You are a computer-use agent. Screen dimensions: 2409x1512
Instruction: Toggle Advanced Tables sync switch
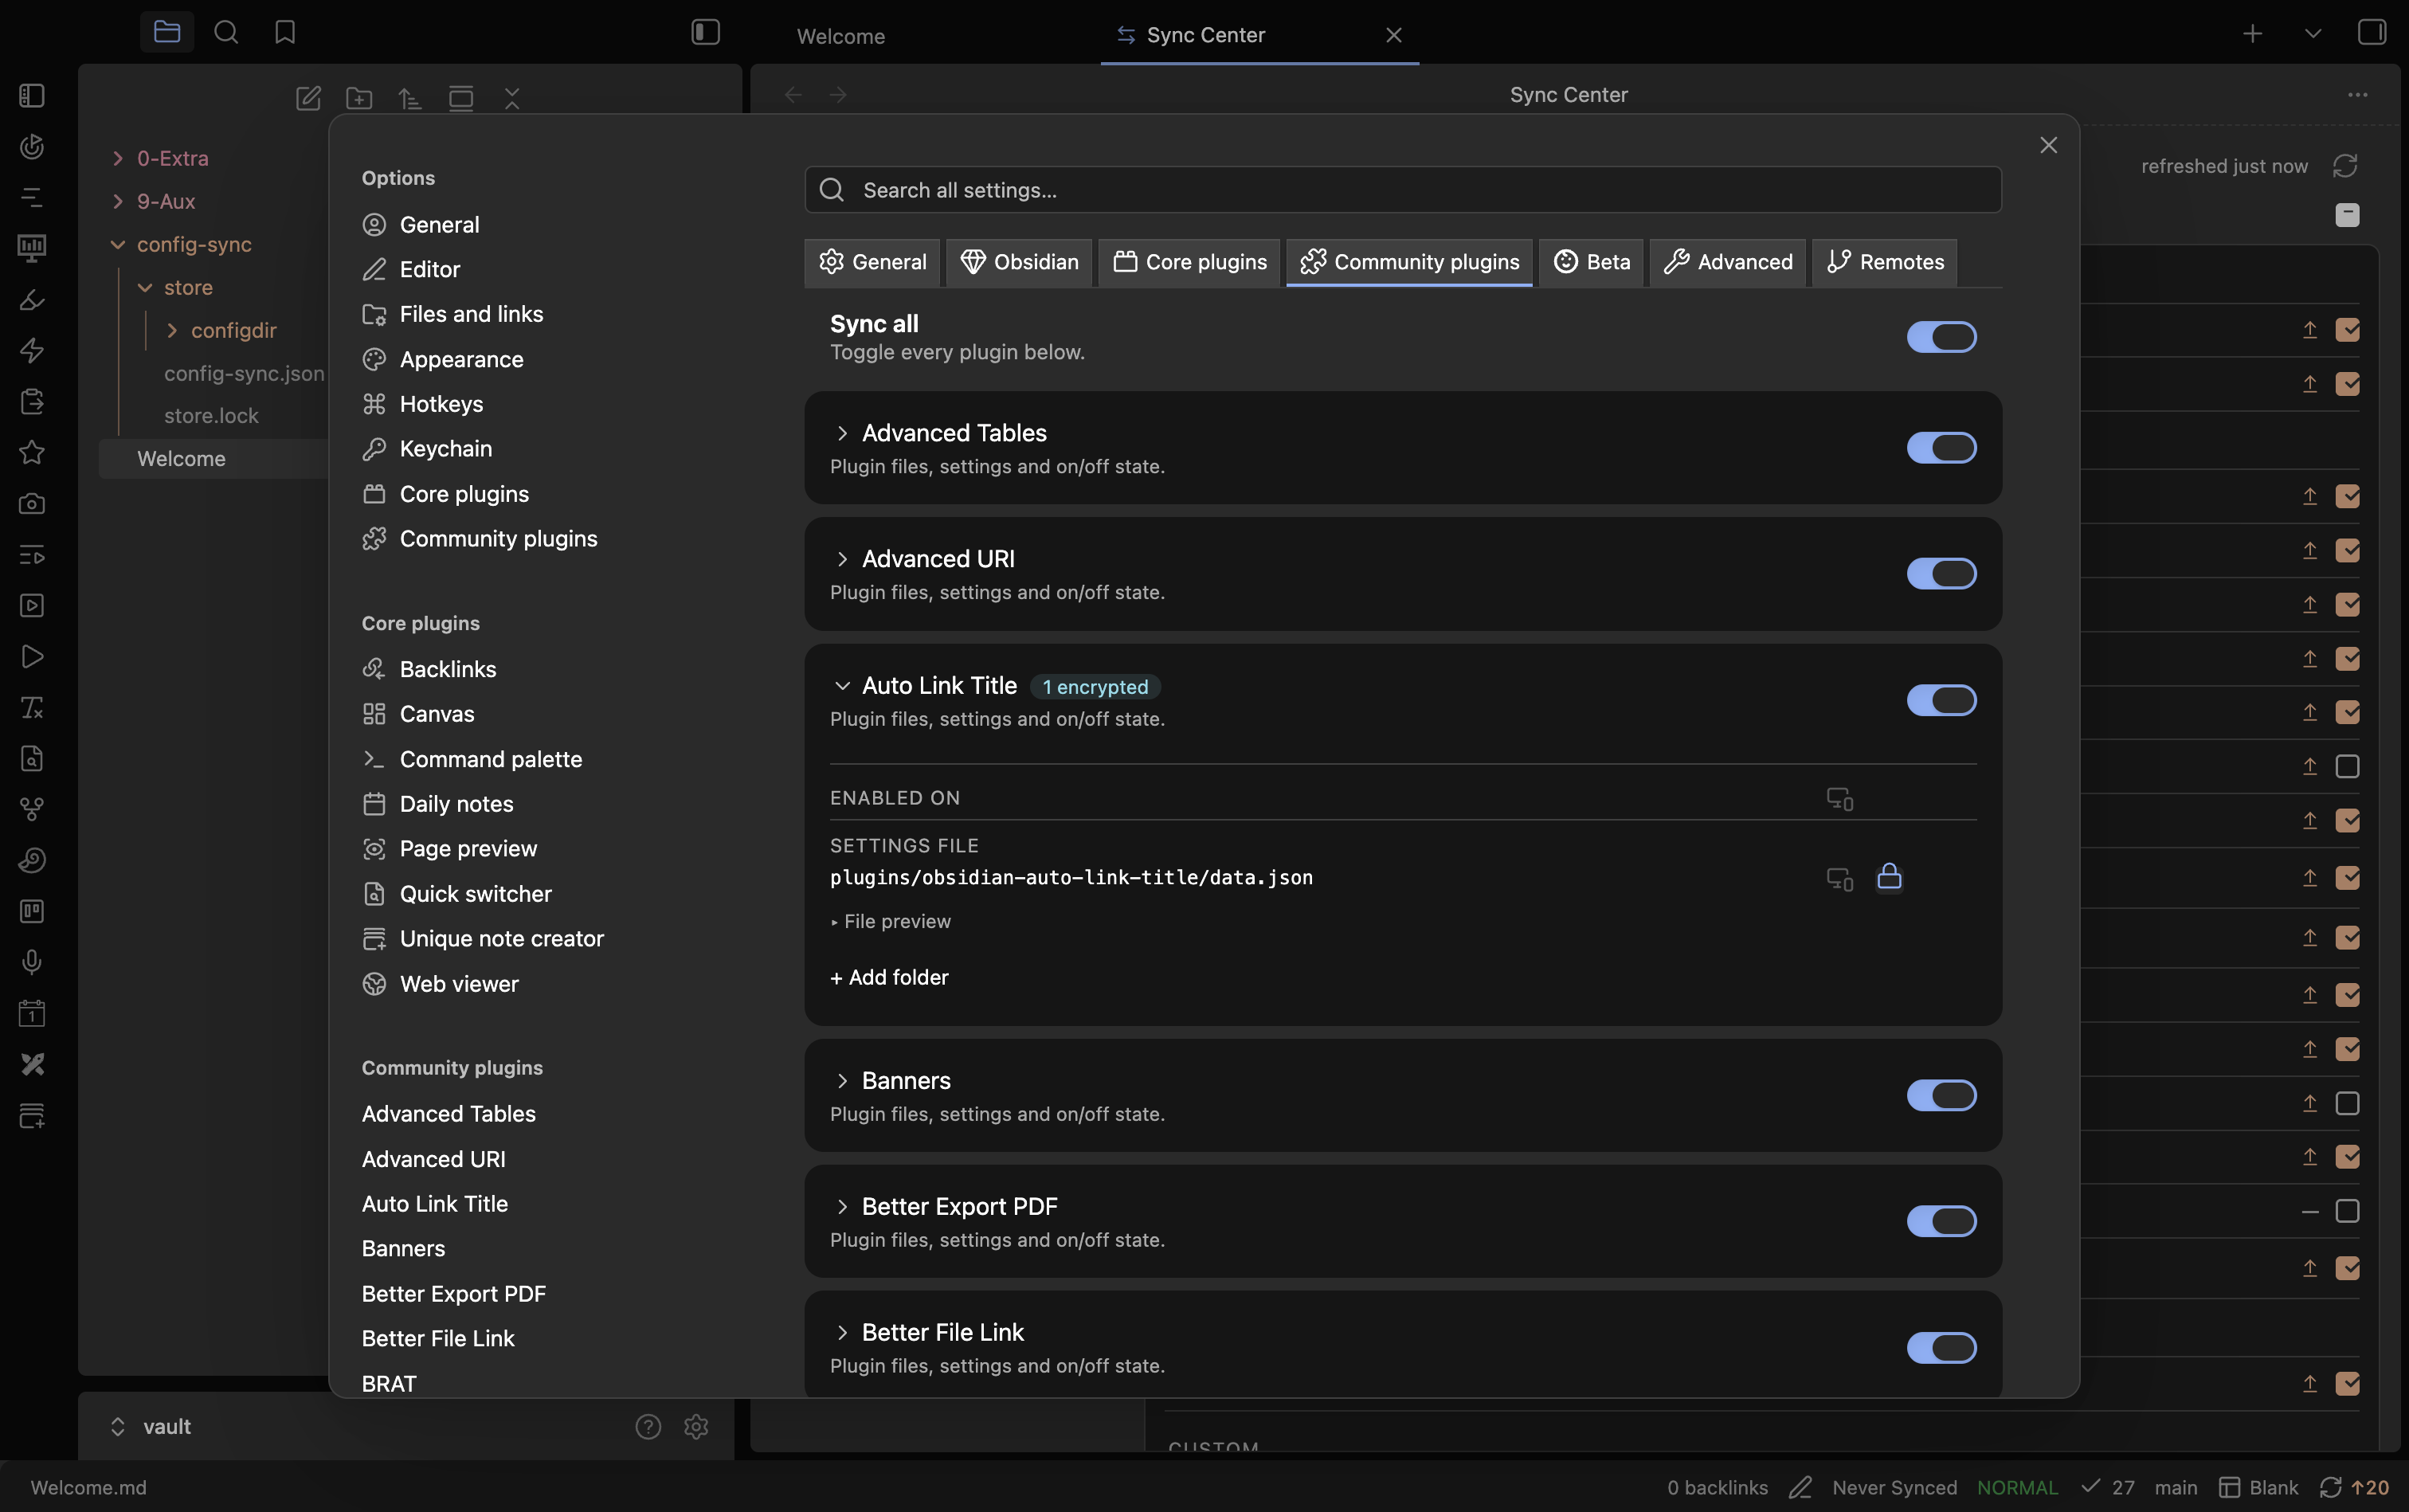1941,447
